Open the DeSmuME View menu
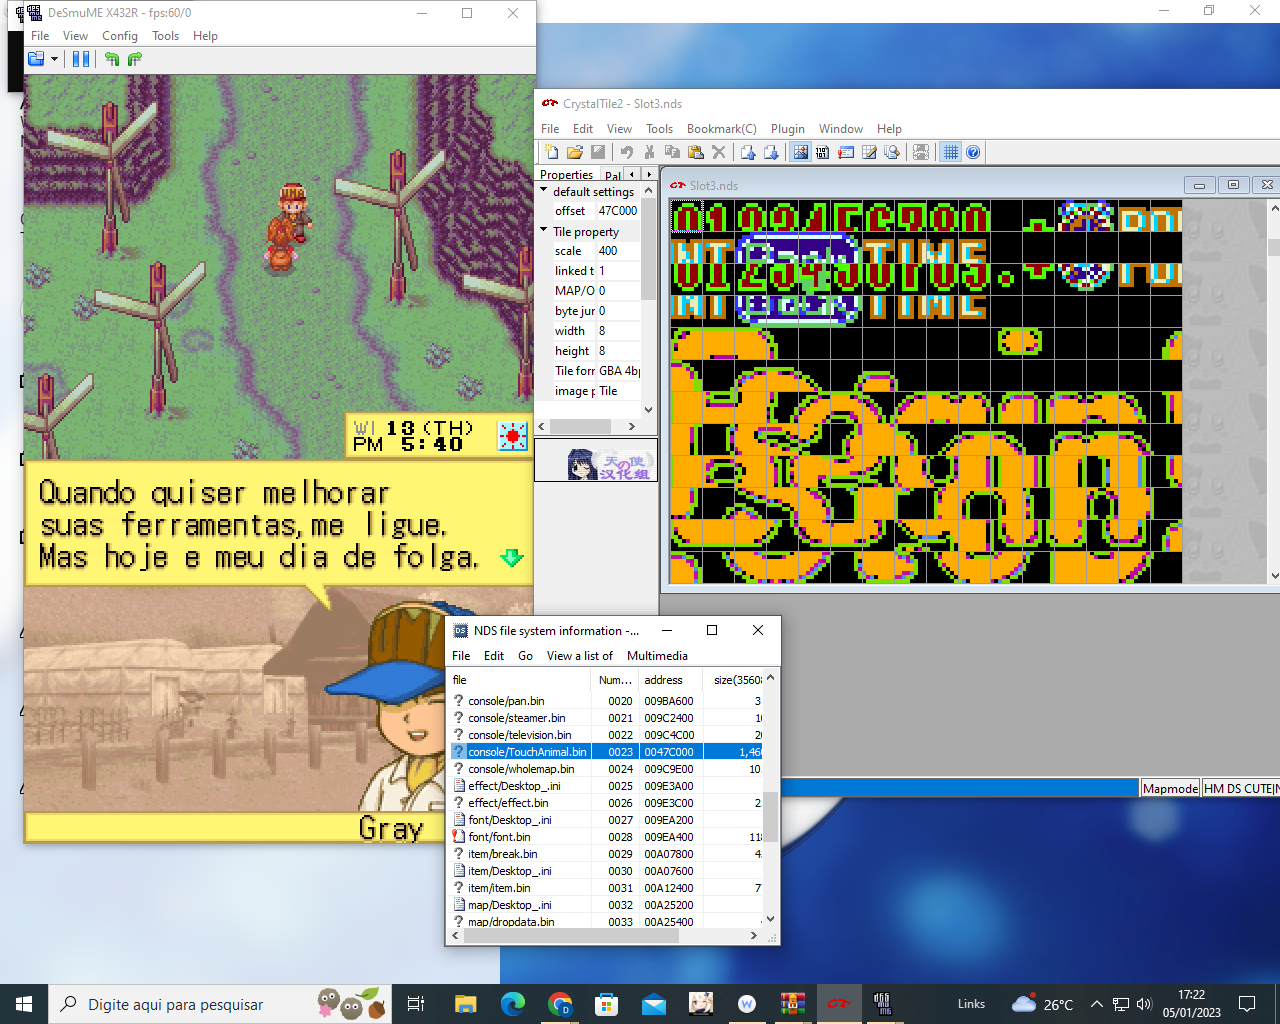The image size is (1280, 1024). pos(75,35)
